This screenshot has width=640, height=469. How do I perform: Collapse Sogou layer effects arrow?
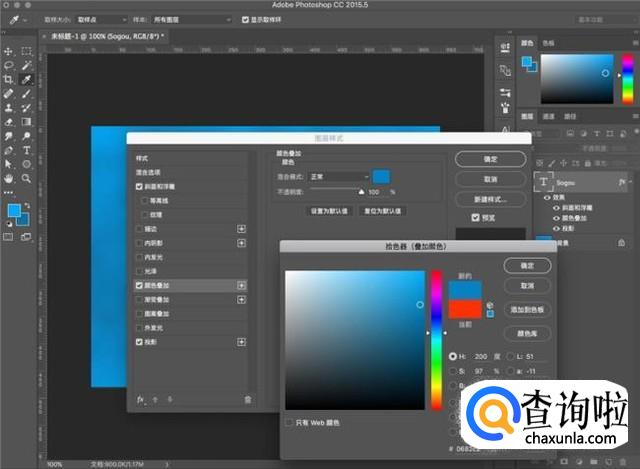[x=630, y=182]
